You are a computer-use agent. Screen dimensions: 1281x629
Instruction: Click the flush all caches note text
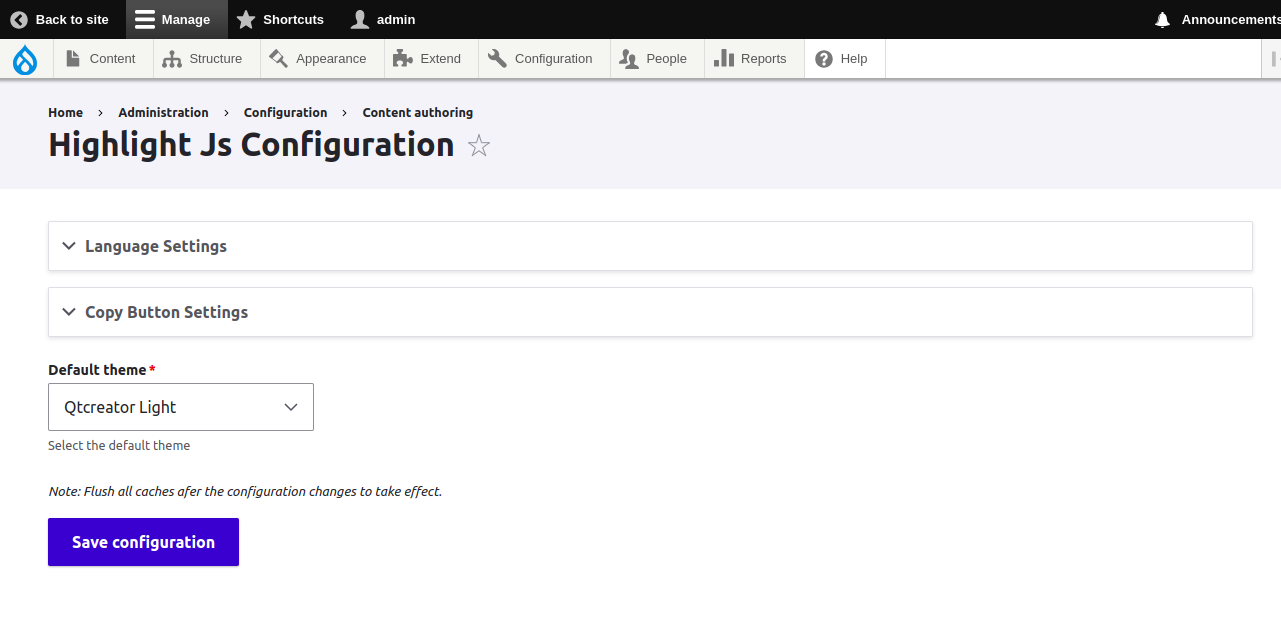tap(245, 492)
